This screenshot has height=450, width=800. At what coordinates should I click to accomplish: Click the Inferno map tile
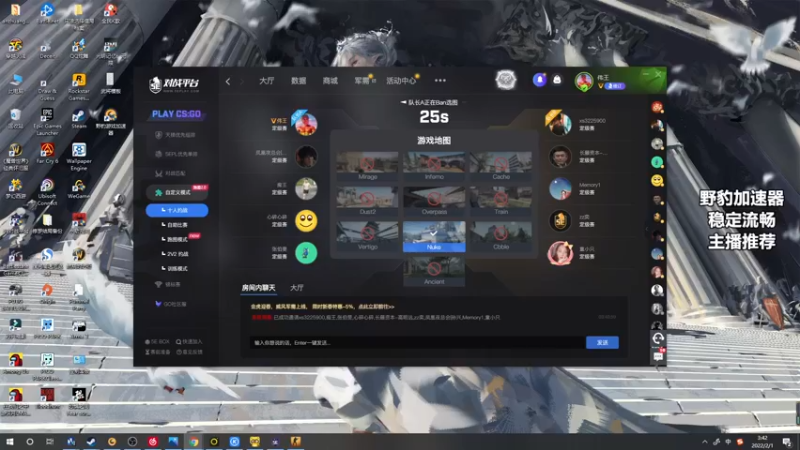(434, 166)
